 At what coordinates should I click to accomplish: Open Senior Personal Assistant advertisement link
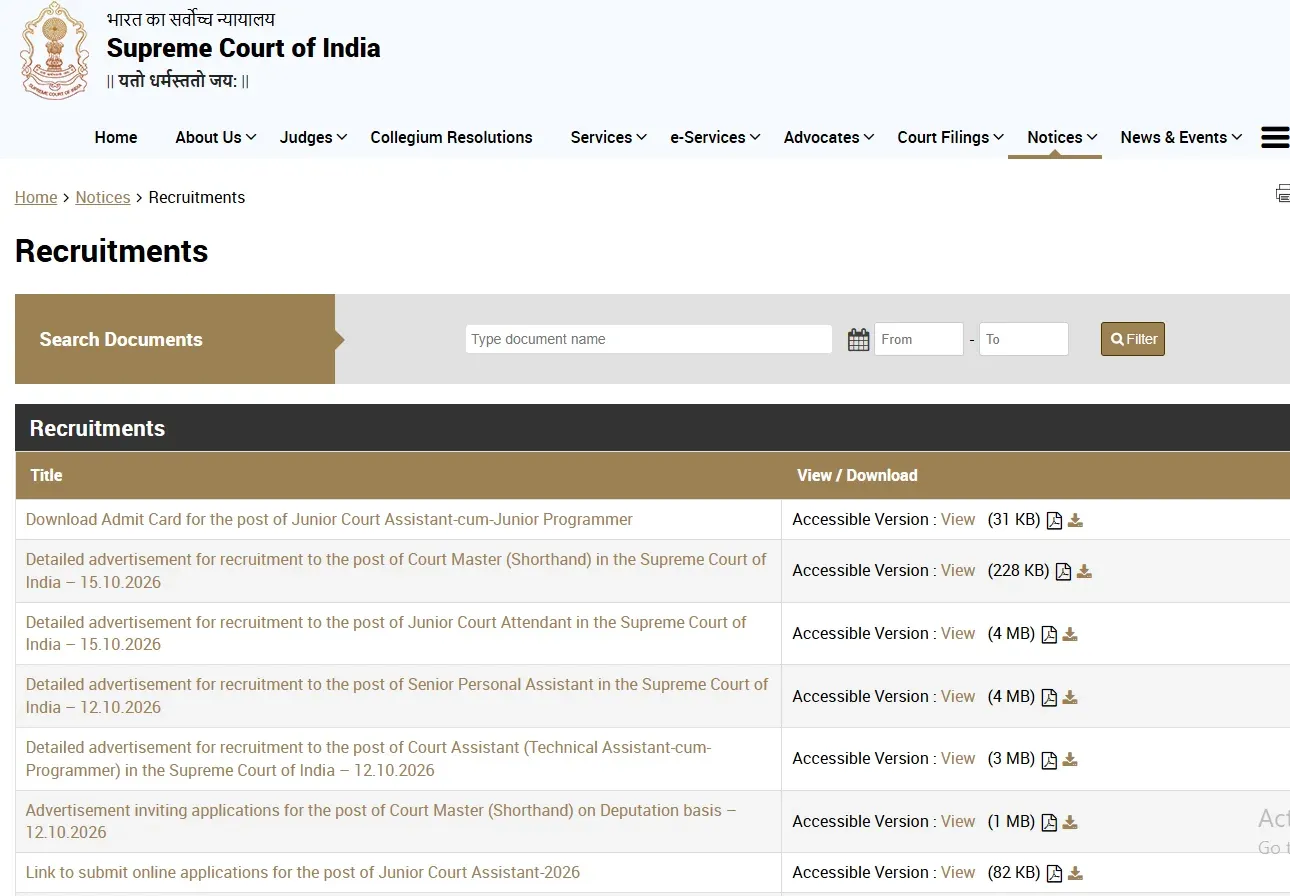397,696
